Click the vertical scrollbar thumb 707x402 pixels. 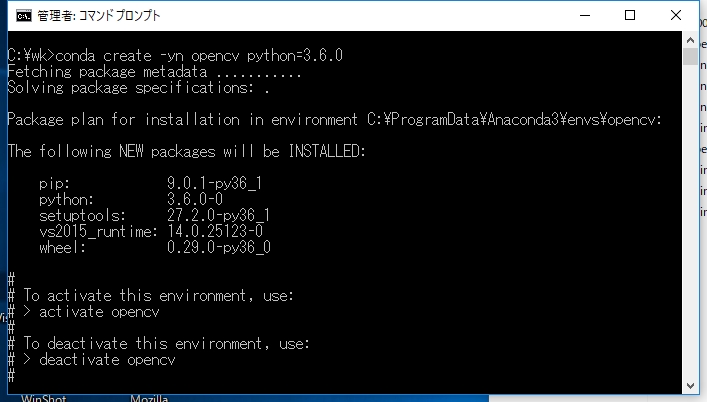point(690,57)
